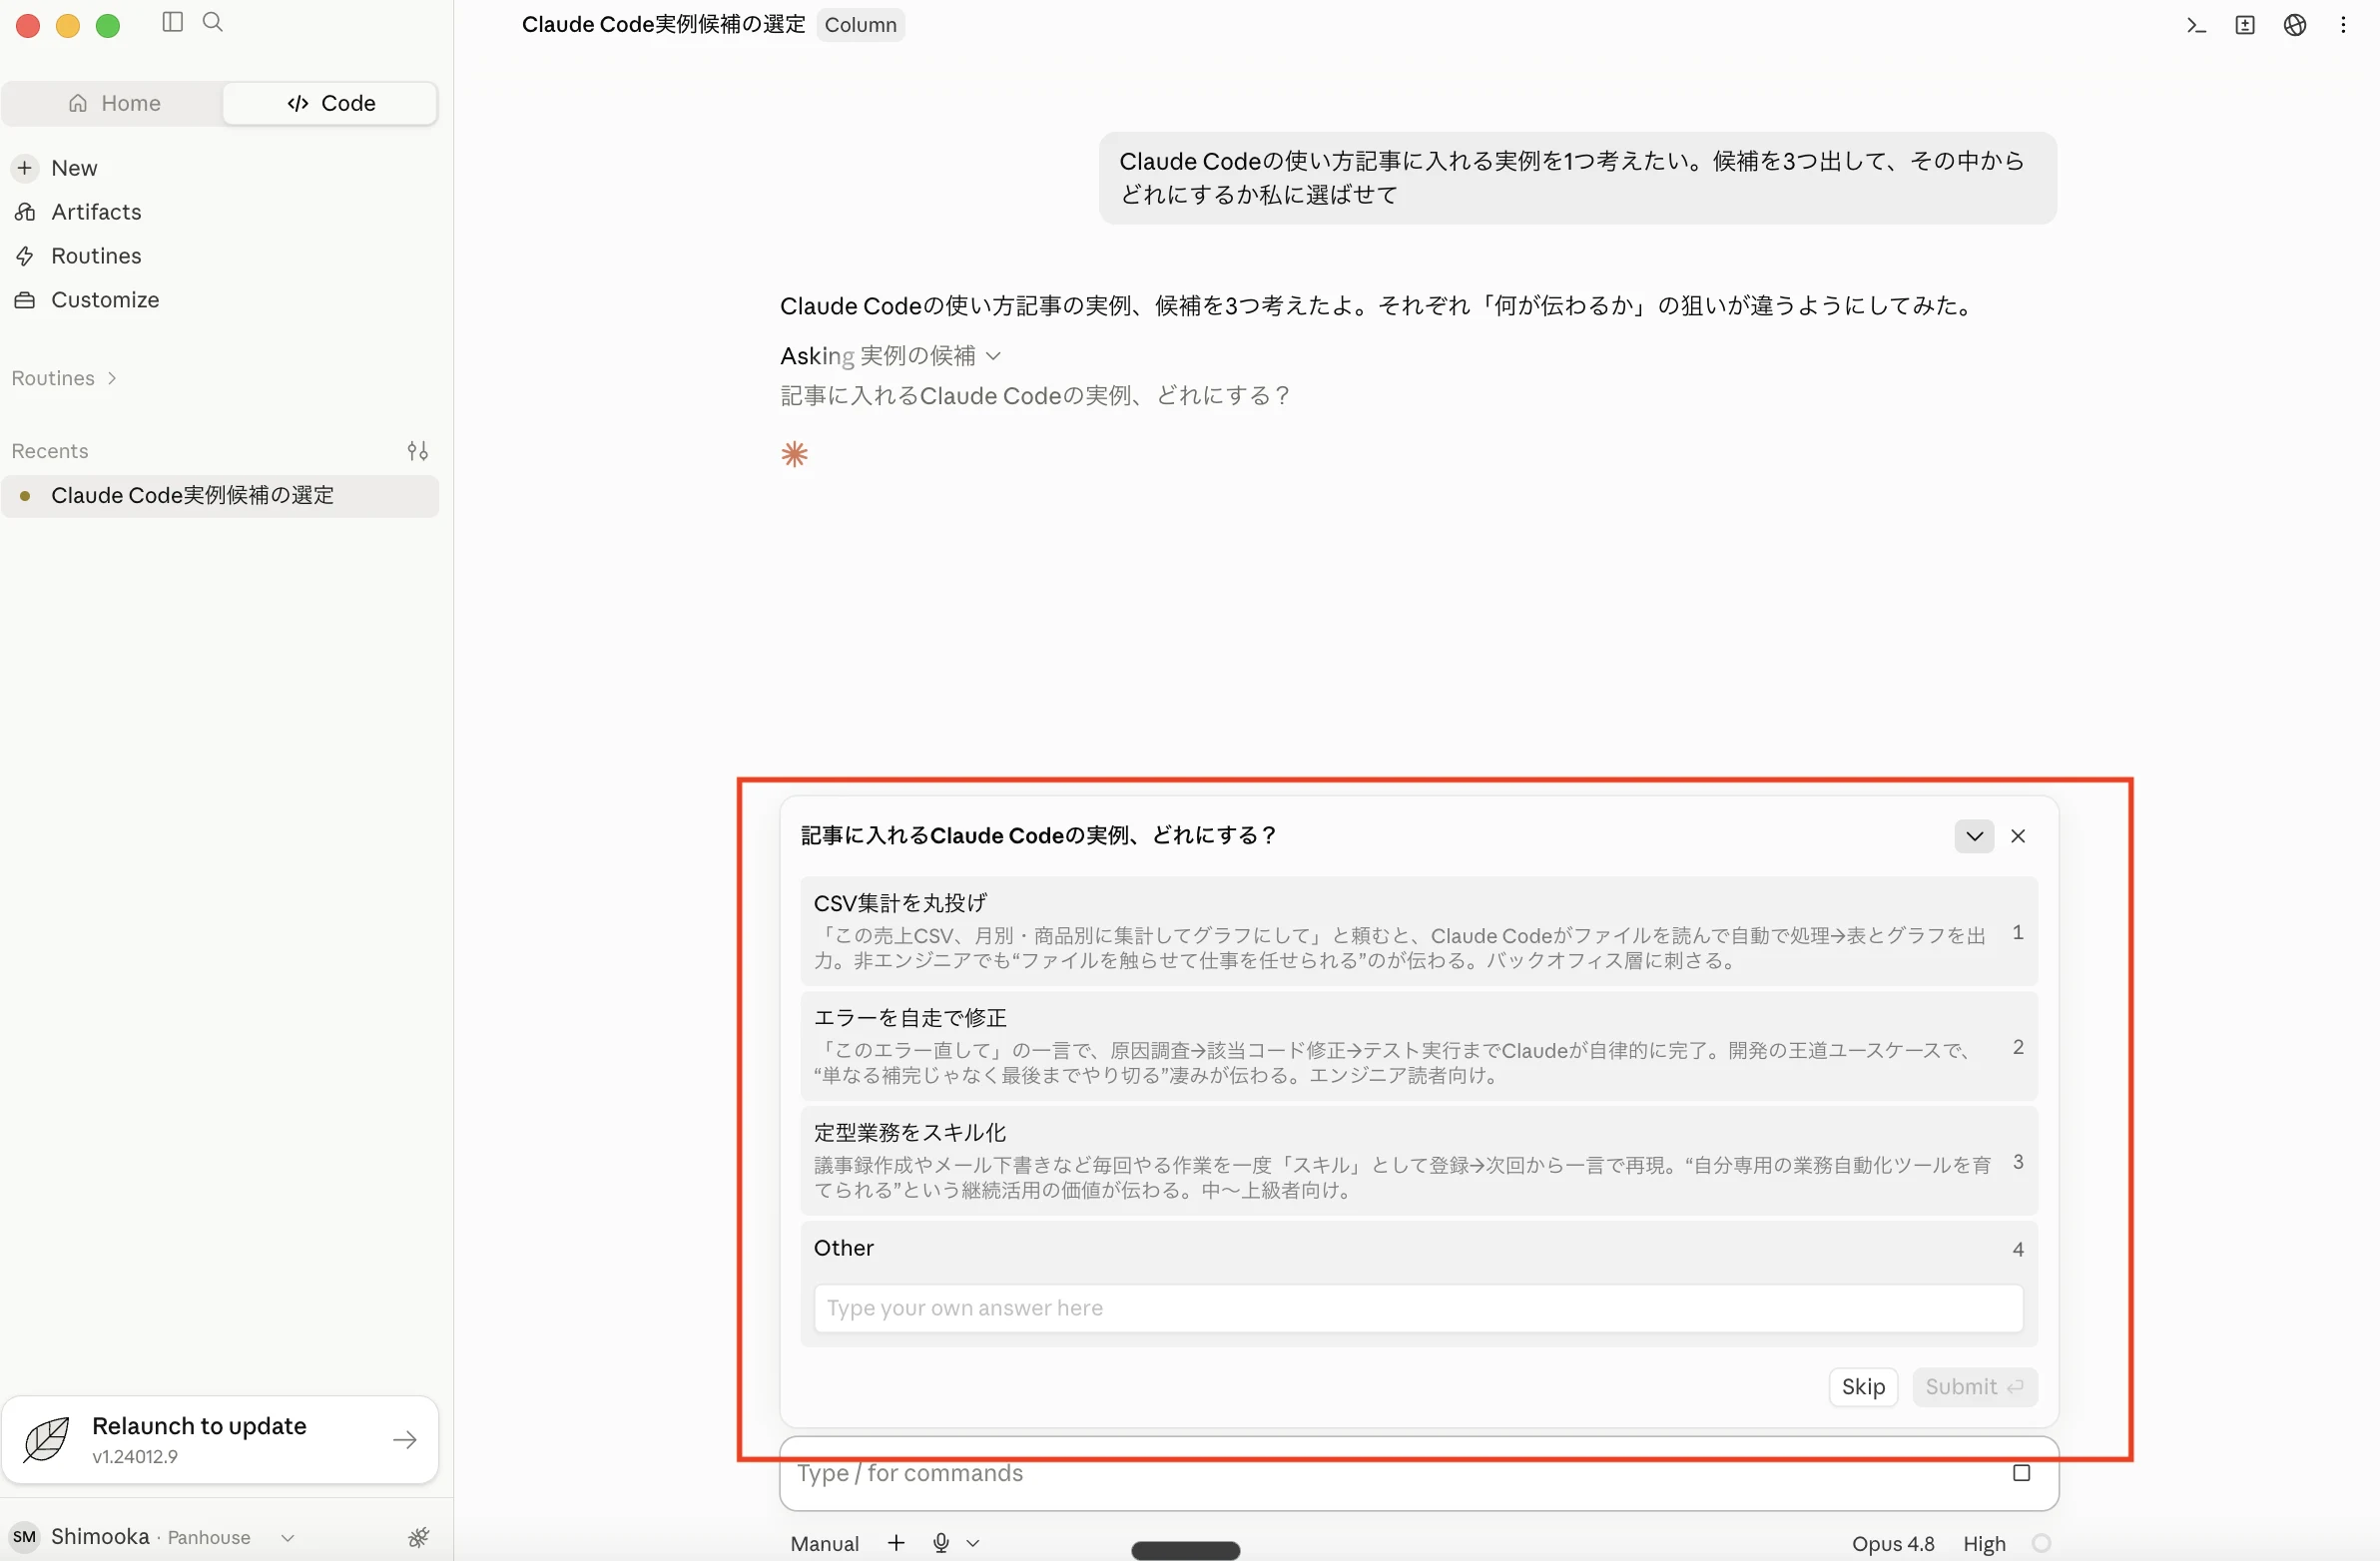2380x1561 pixels.
Task: Click the v1.24012.9 version text
Action: coord(135,1457)
